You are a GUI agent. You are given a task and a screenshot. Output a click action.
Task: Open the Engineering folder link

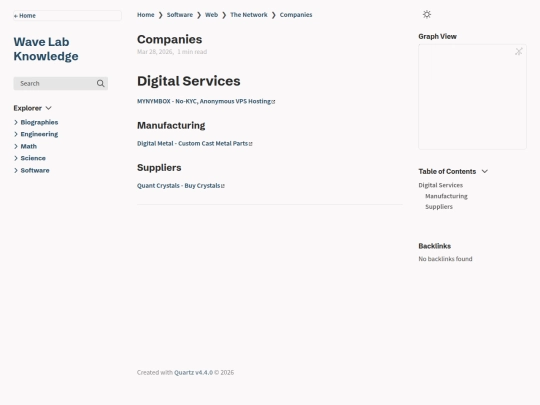[x=39, y=134]
